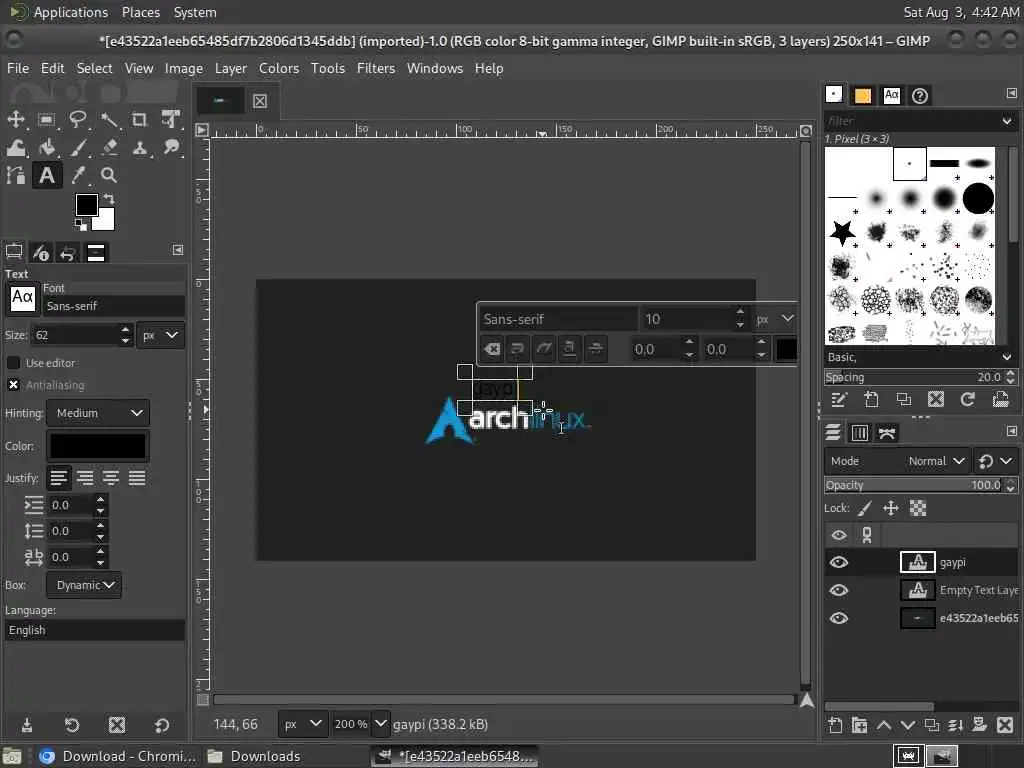Viewport: 1024px width, 768px height.
Task: Clear all text in on-canvas text toolbar
Action: click(x=492, y=349)
